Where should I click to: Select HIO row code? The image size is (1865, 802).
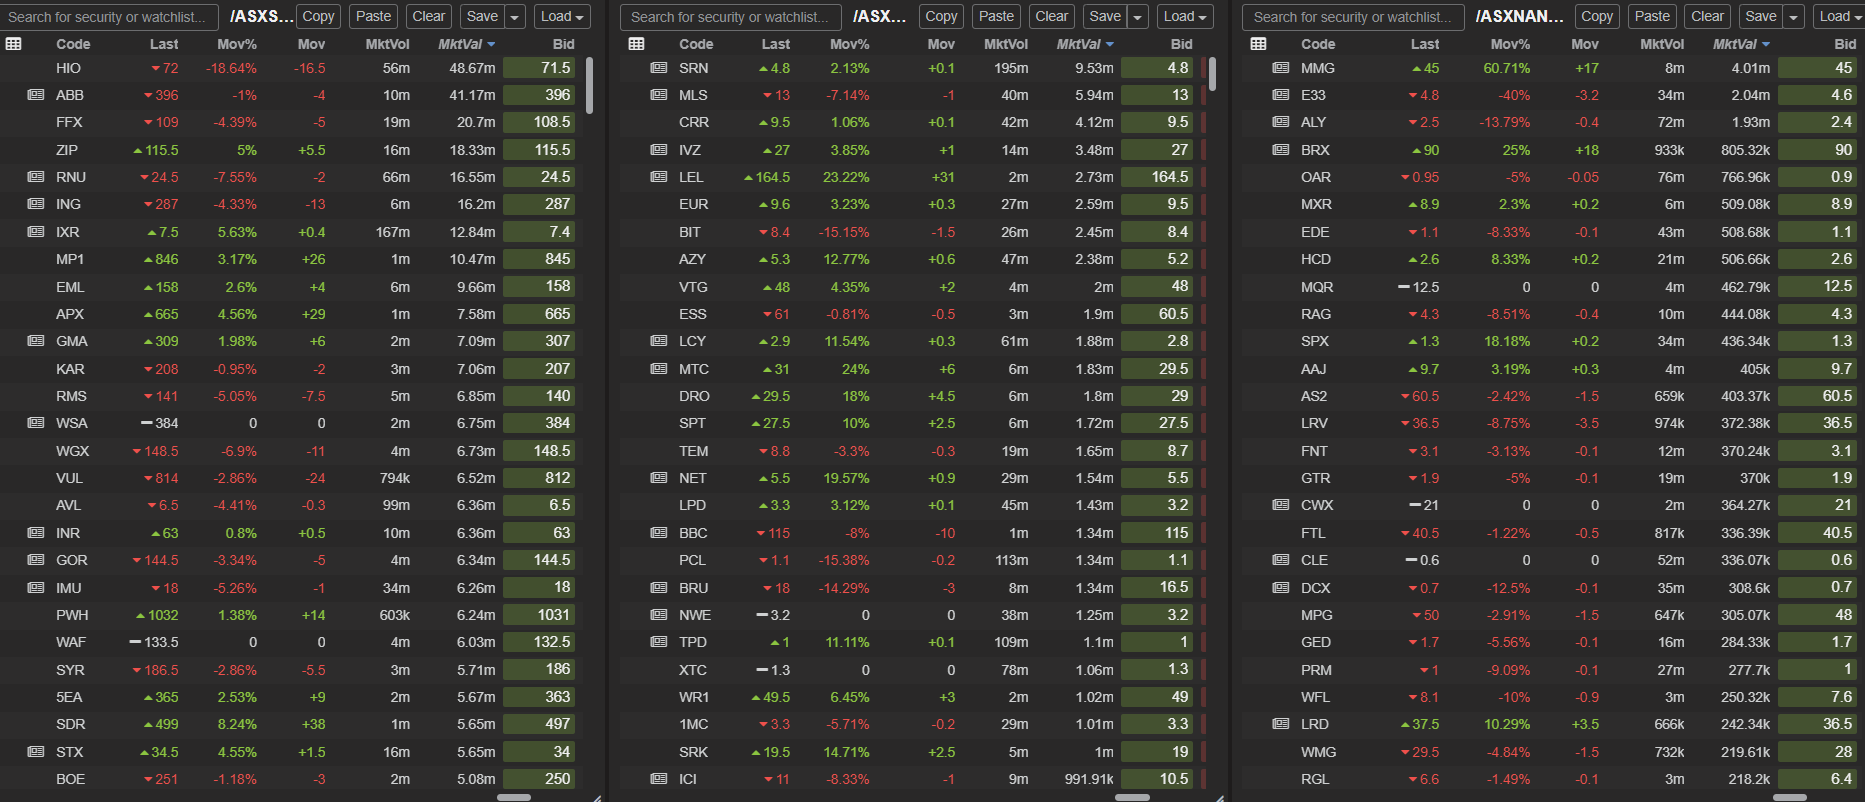pos(68,68)
